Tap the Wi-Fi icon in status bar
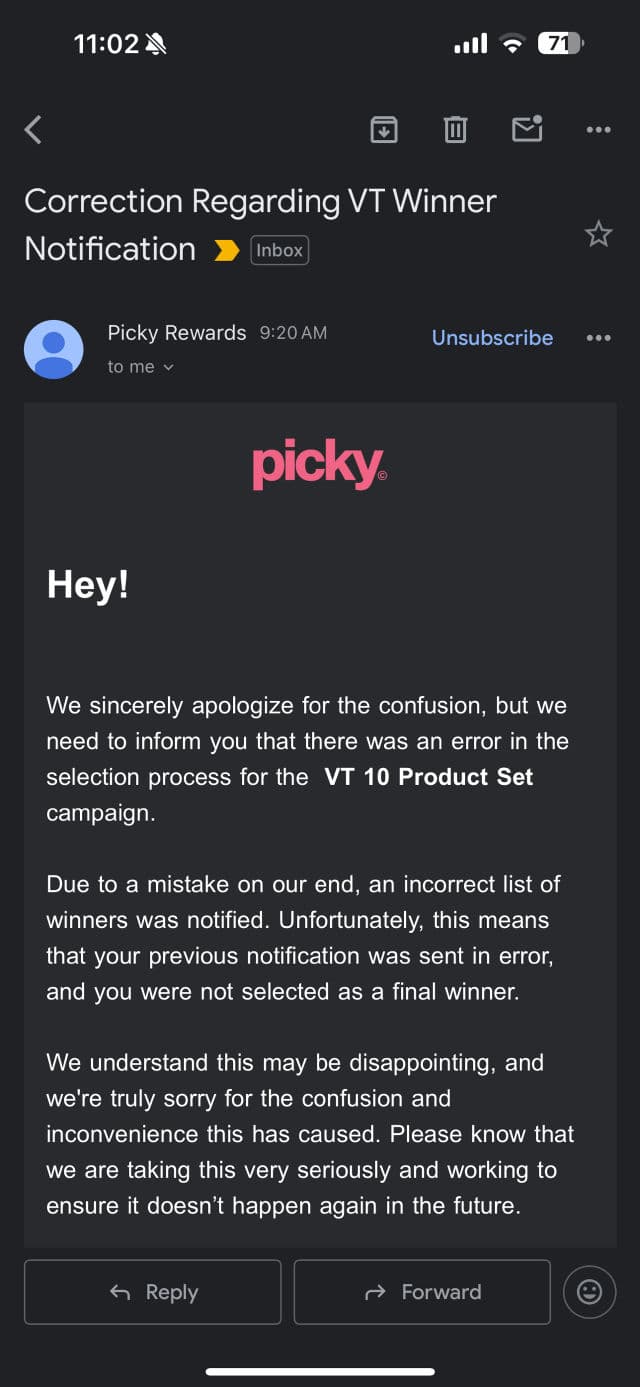The height and width of the screenshot is (1387, 640). (513, 43)
